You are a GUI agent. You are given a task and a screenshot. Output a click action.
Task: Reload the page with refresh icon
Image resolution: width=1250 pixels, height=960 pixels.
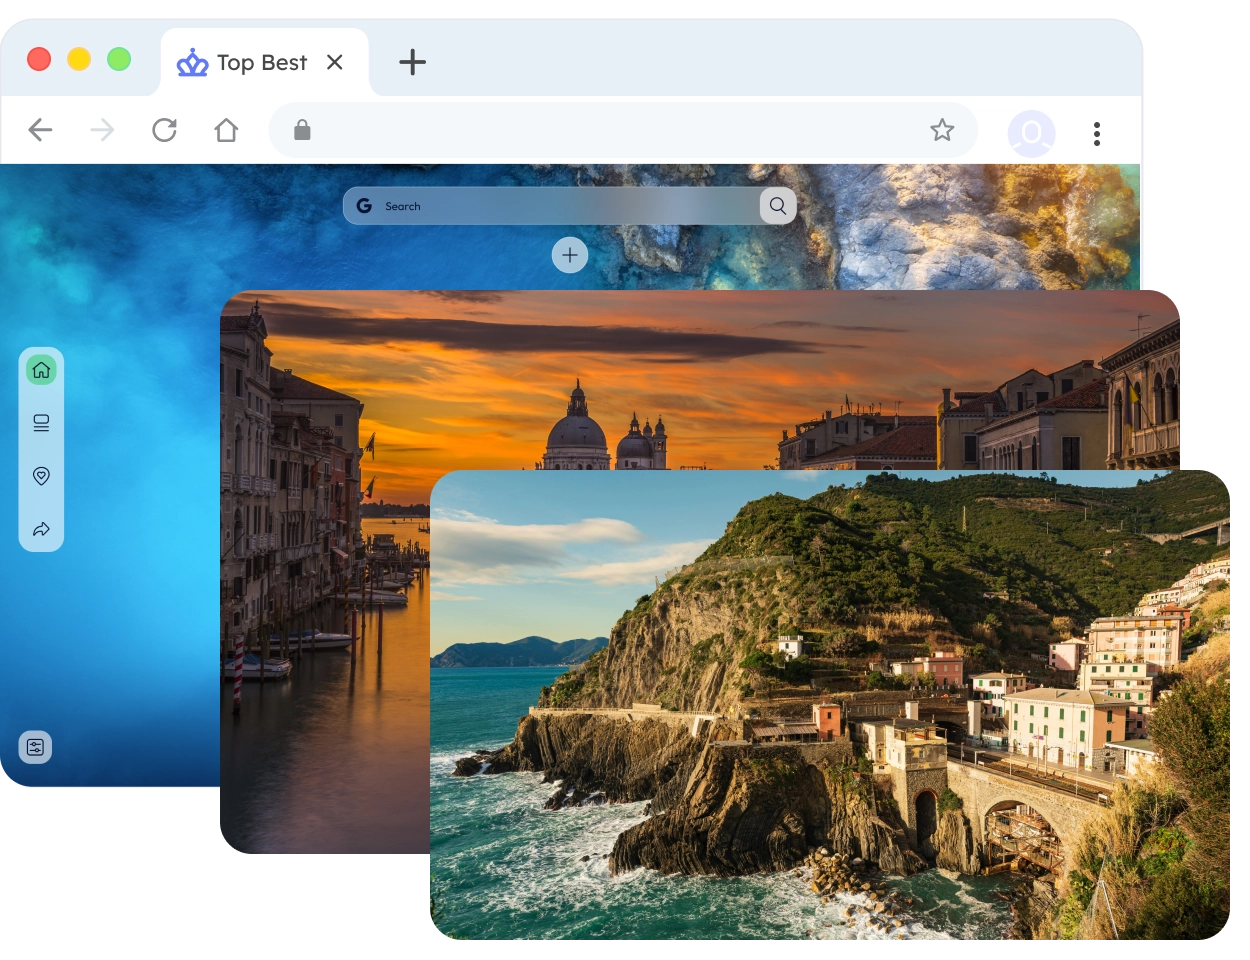(164, 130)
